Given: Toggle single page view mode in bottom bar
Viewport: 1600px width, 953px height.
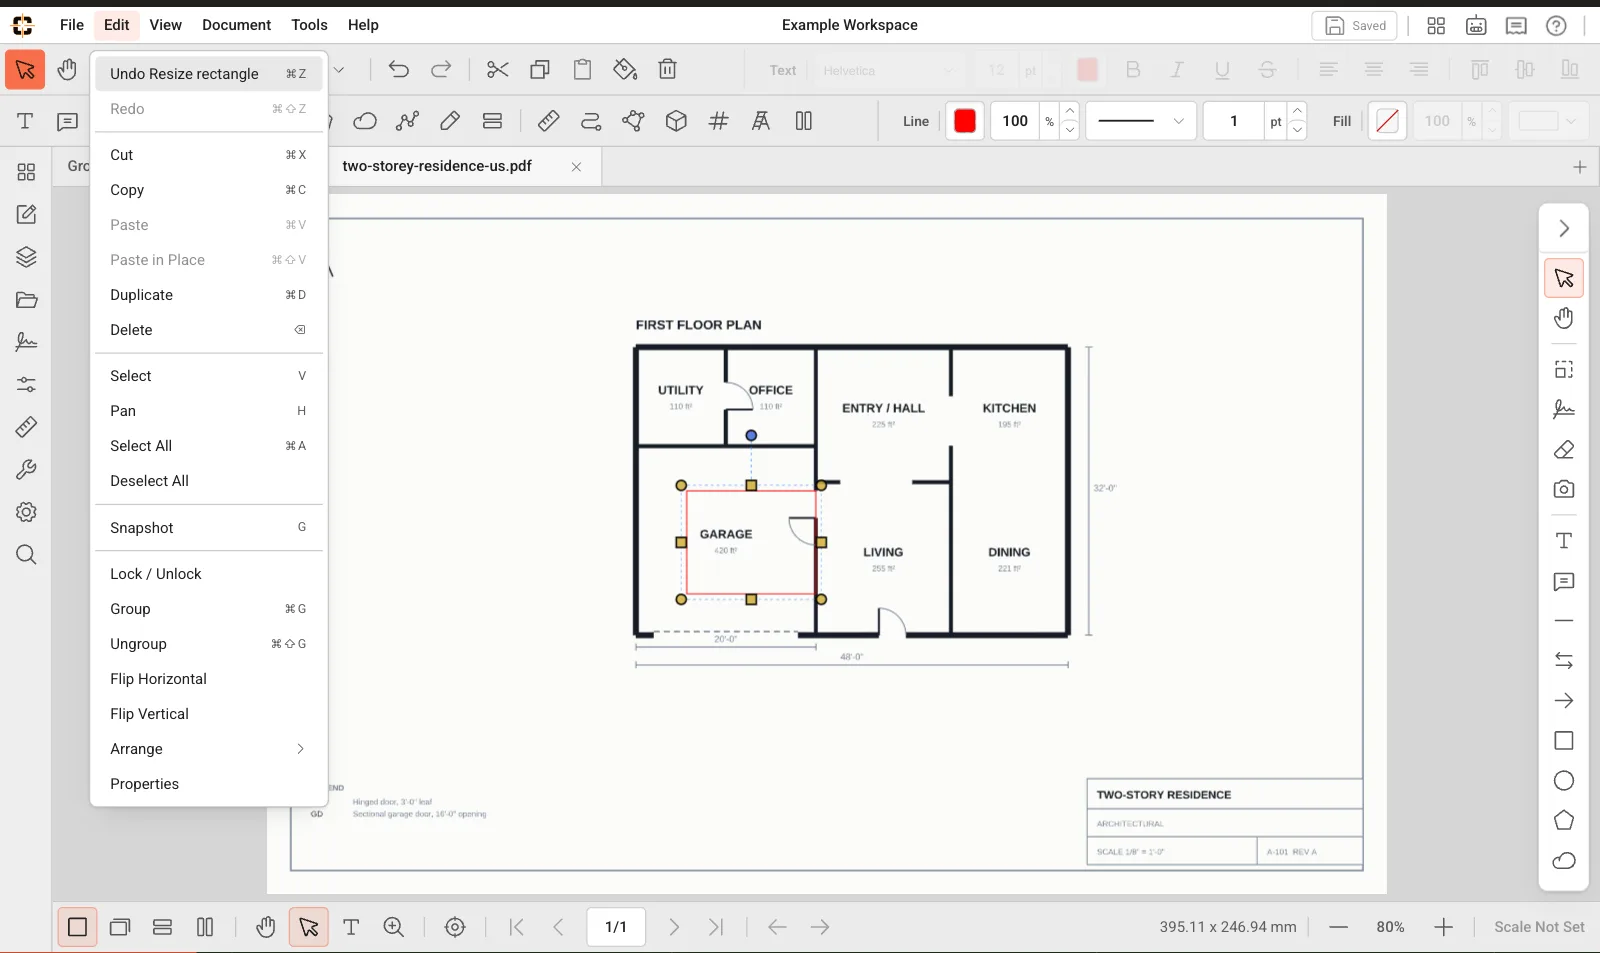Looking at the screenshot, I should (x=77, y=927).
